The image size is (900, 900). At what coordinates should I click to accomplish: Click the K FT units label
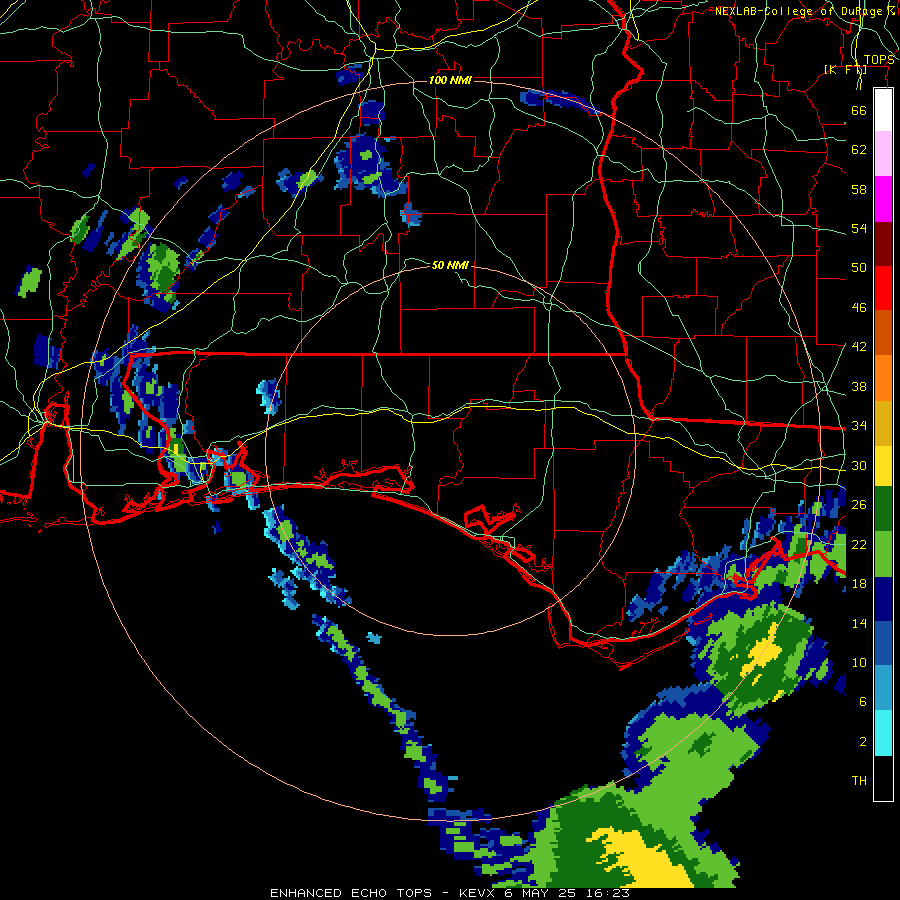(x=845, y=70)
